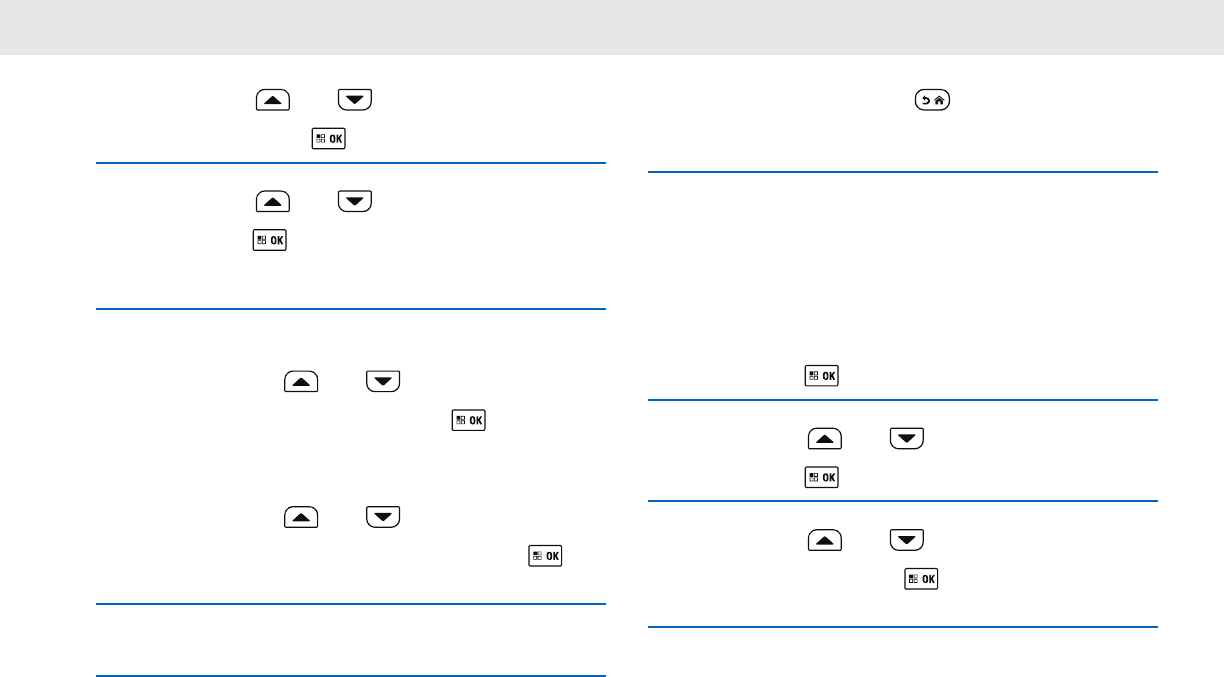Viewport: 1224px width, 677px height.
Task: Click up arrow in upper indented left sub-step
Action: (x=301, y=381)
